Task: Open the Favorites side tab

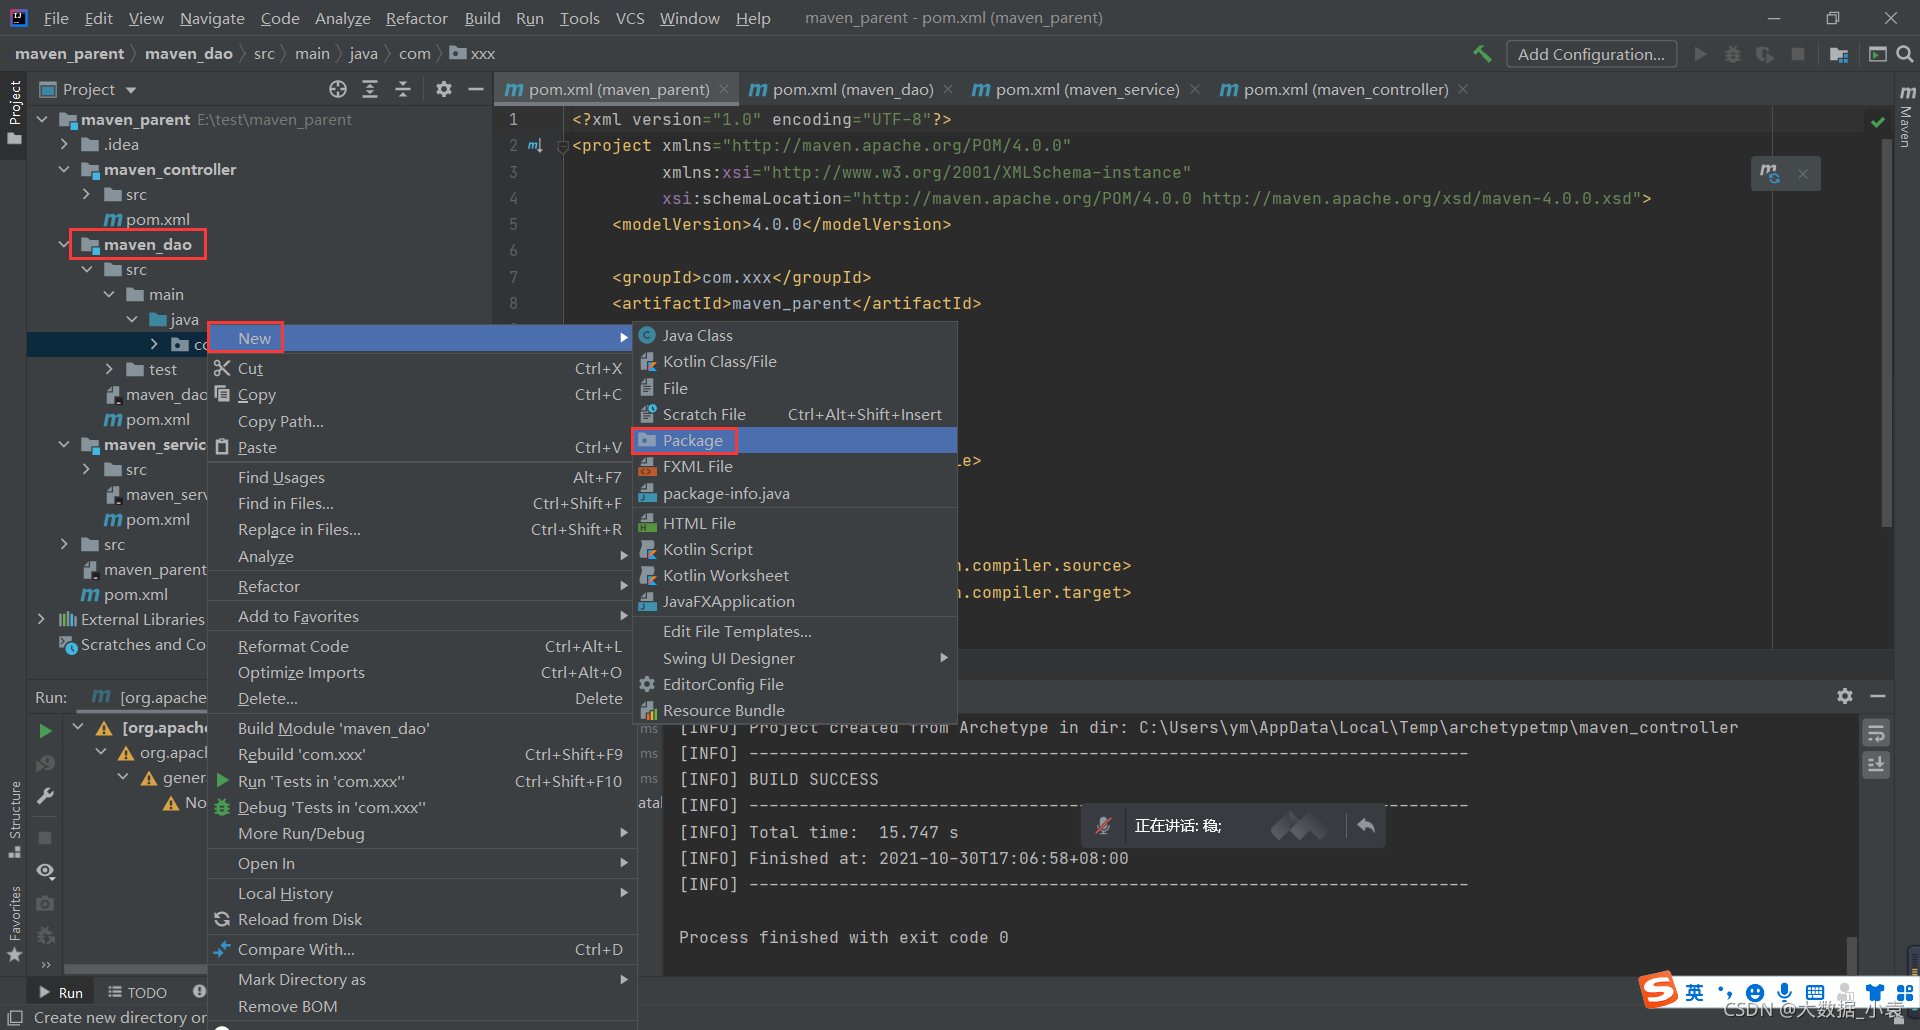Action: [14, 925]
